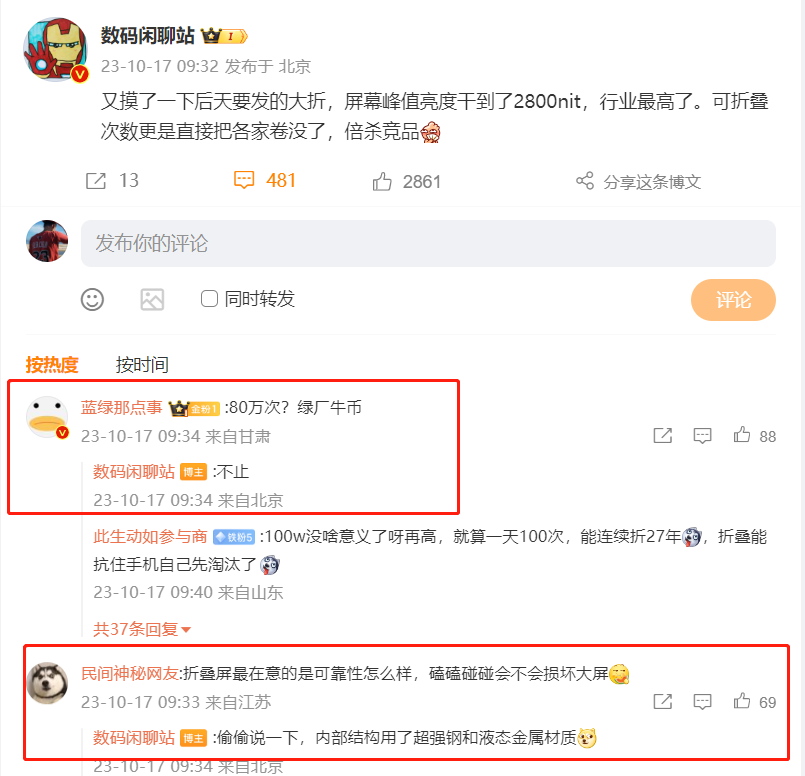Image resolution: width=805 pixels, height=776 pixels.
Task: Click the share icon beside 分享这条博文
Action: pos(585,181)
